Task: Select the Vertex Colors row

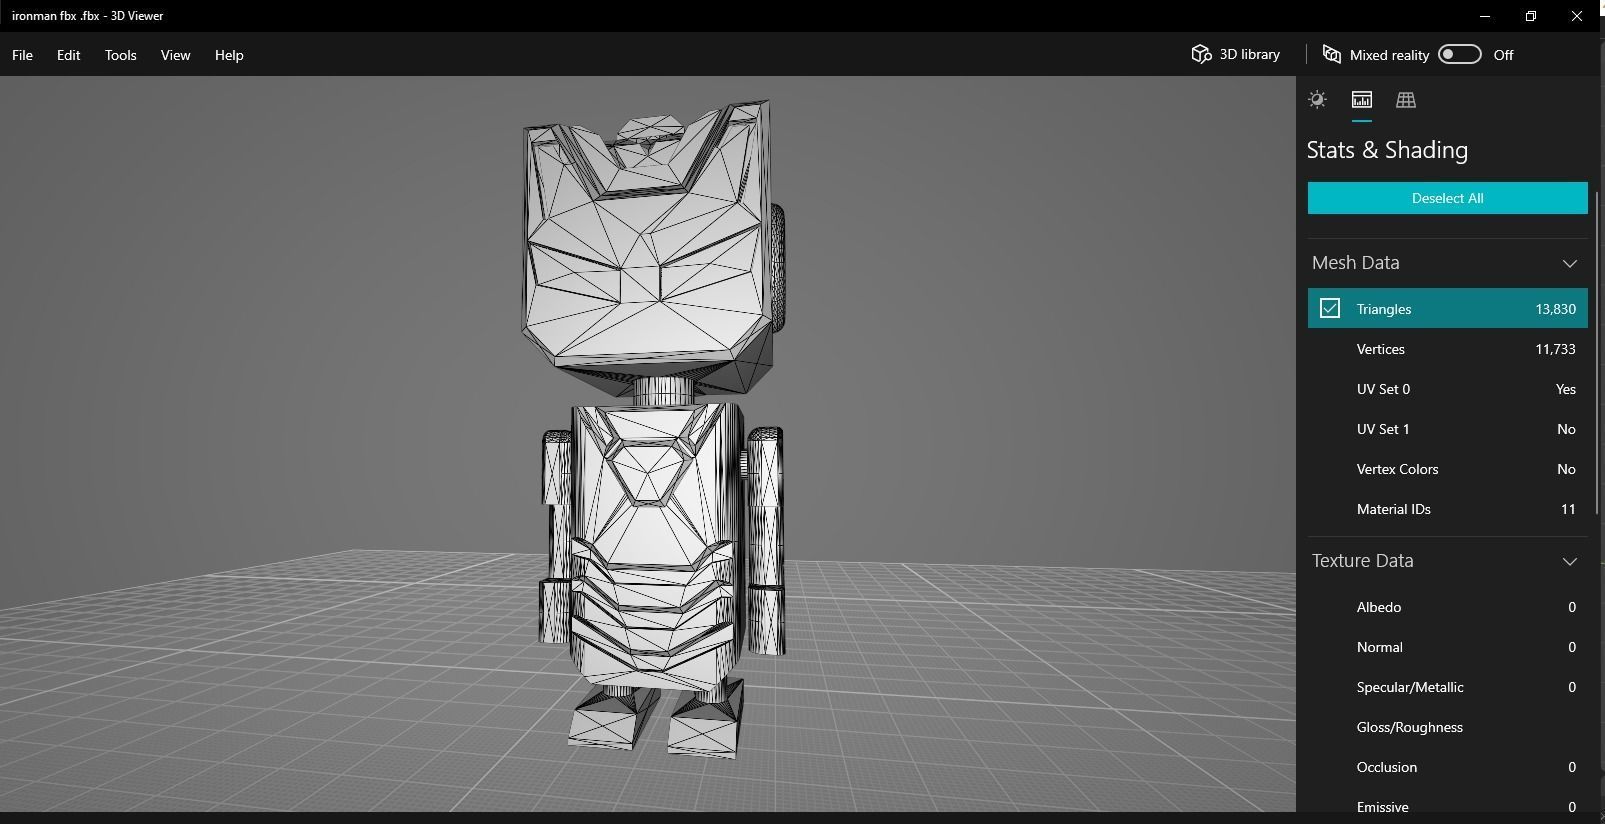Action: click(1447, 469)
